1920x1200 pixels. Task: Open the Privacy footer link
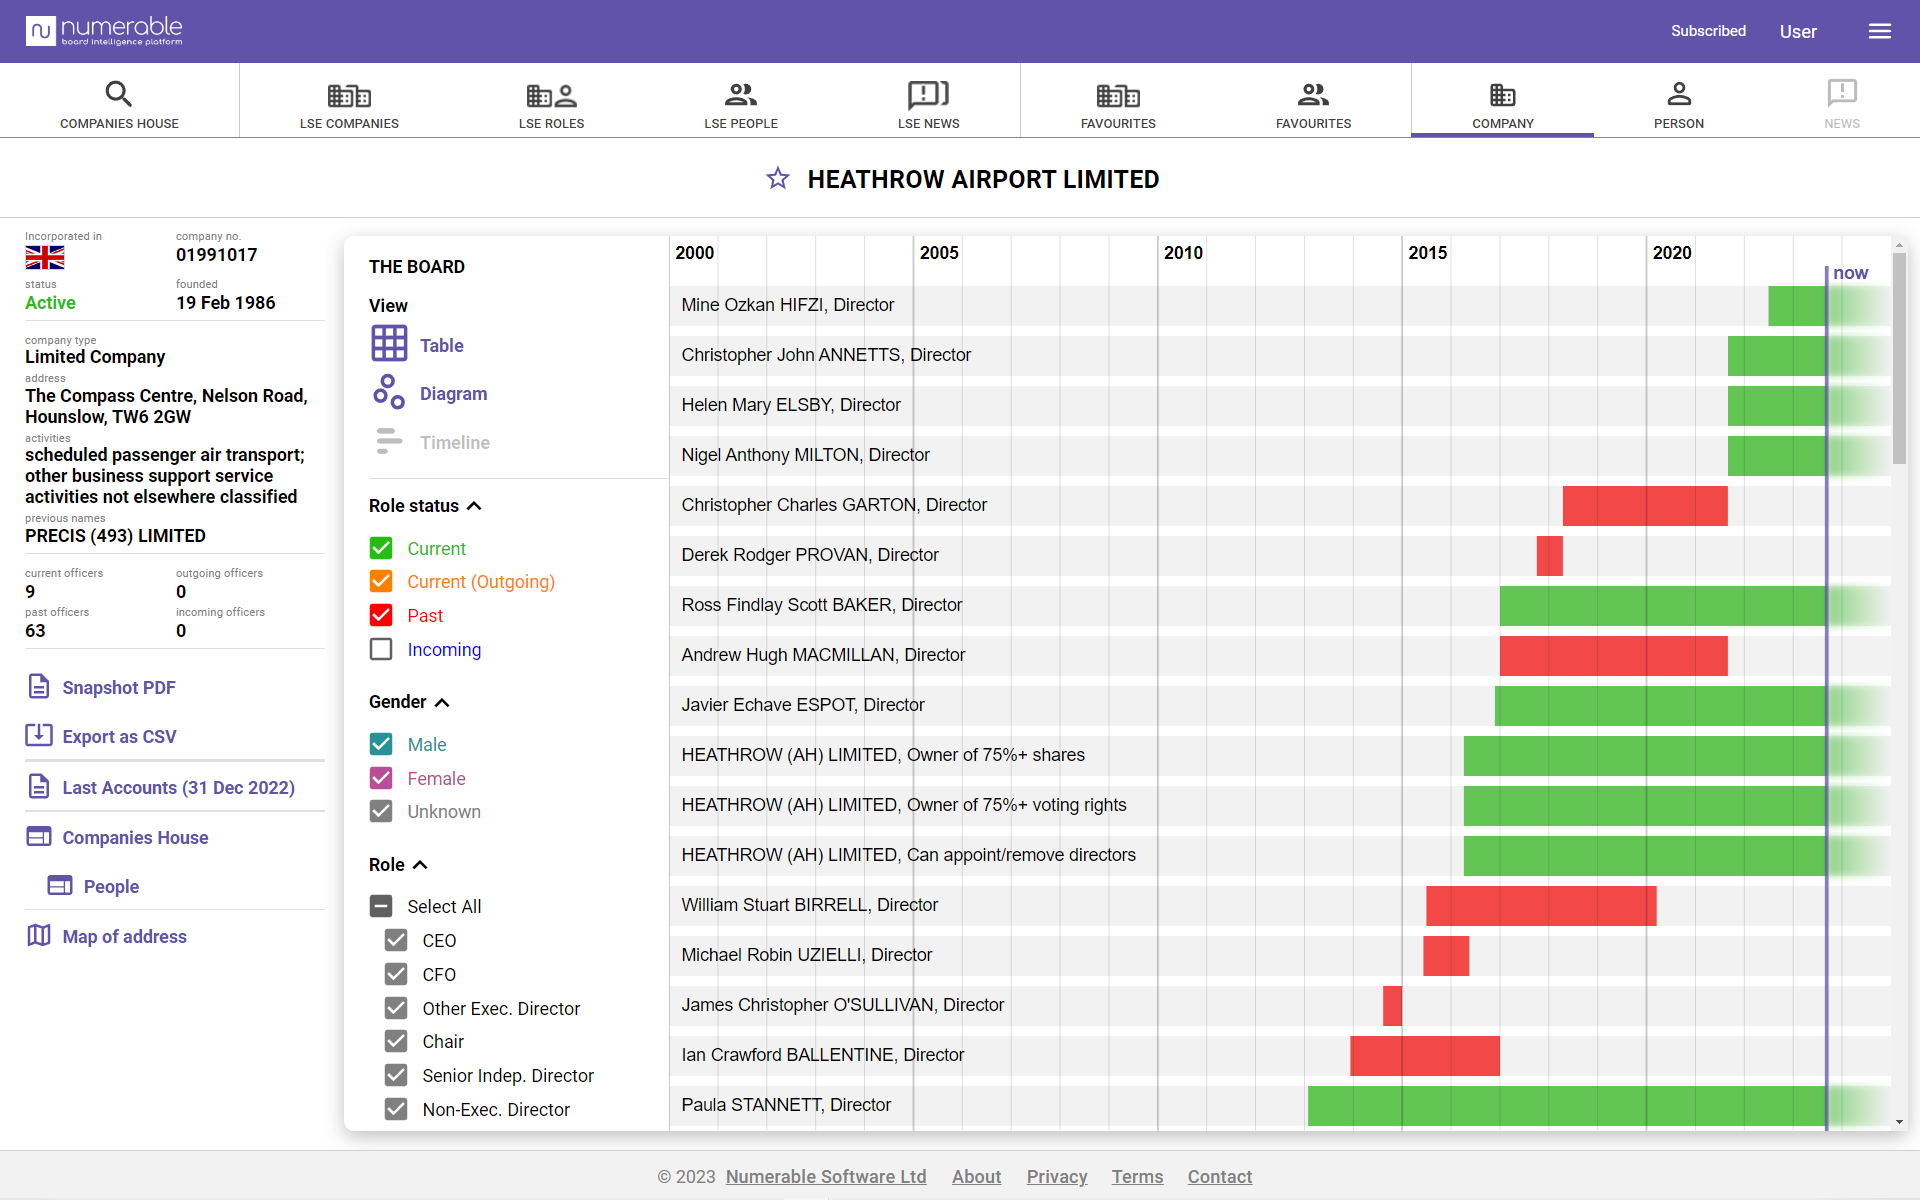(x=1057, y=1176)
